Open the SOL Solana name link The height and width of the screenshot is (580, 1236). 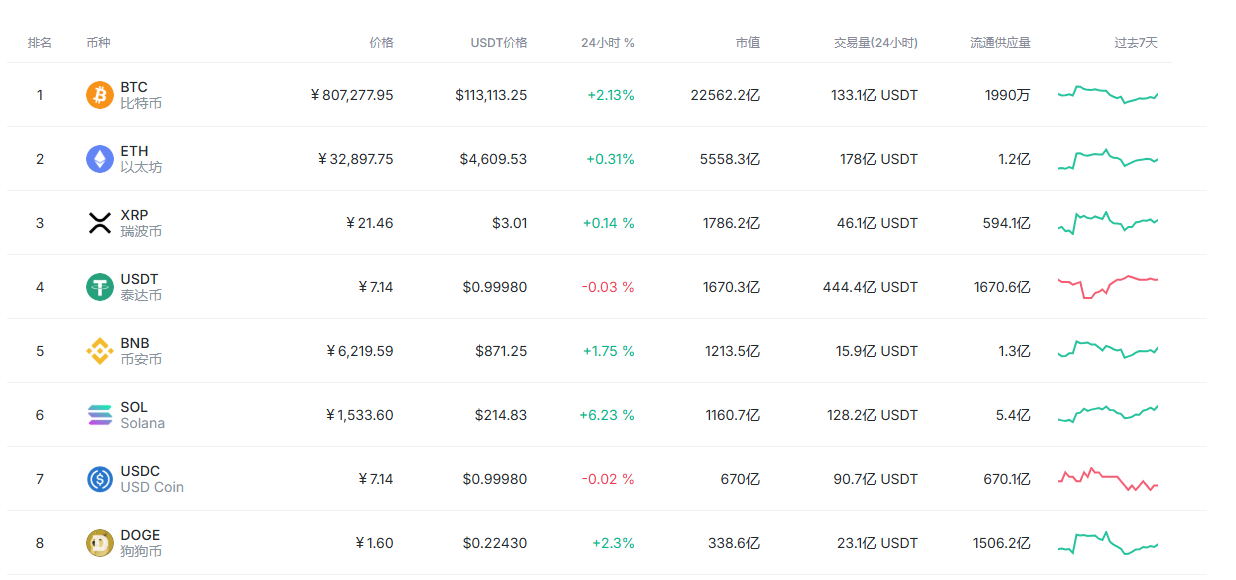(143, 415)
